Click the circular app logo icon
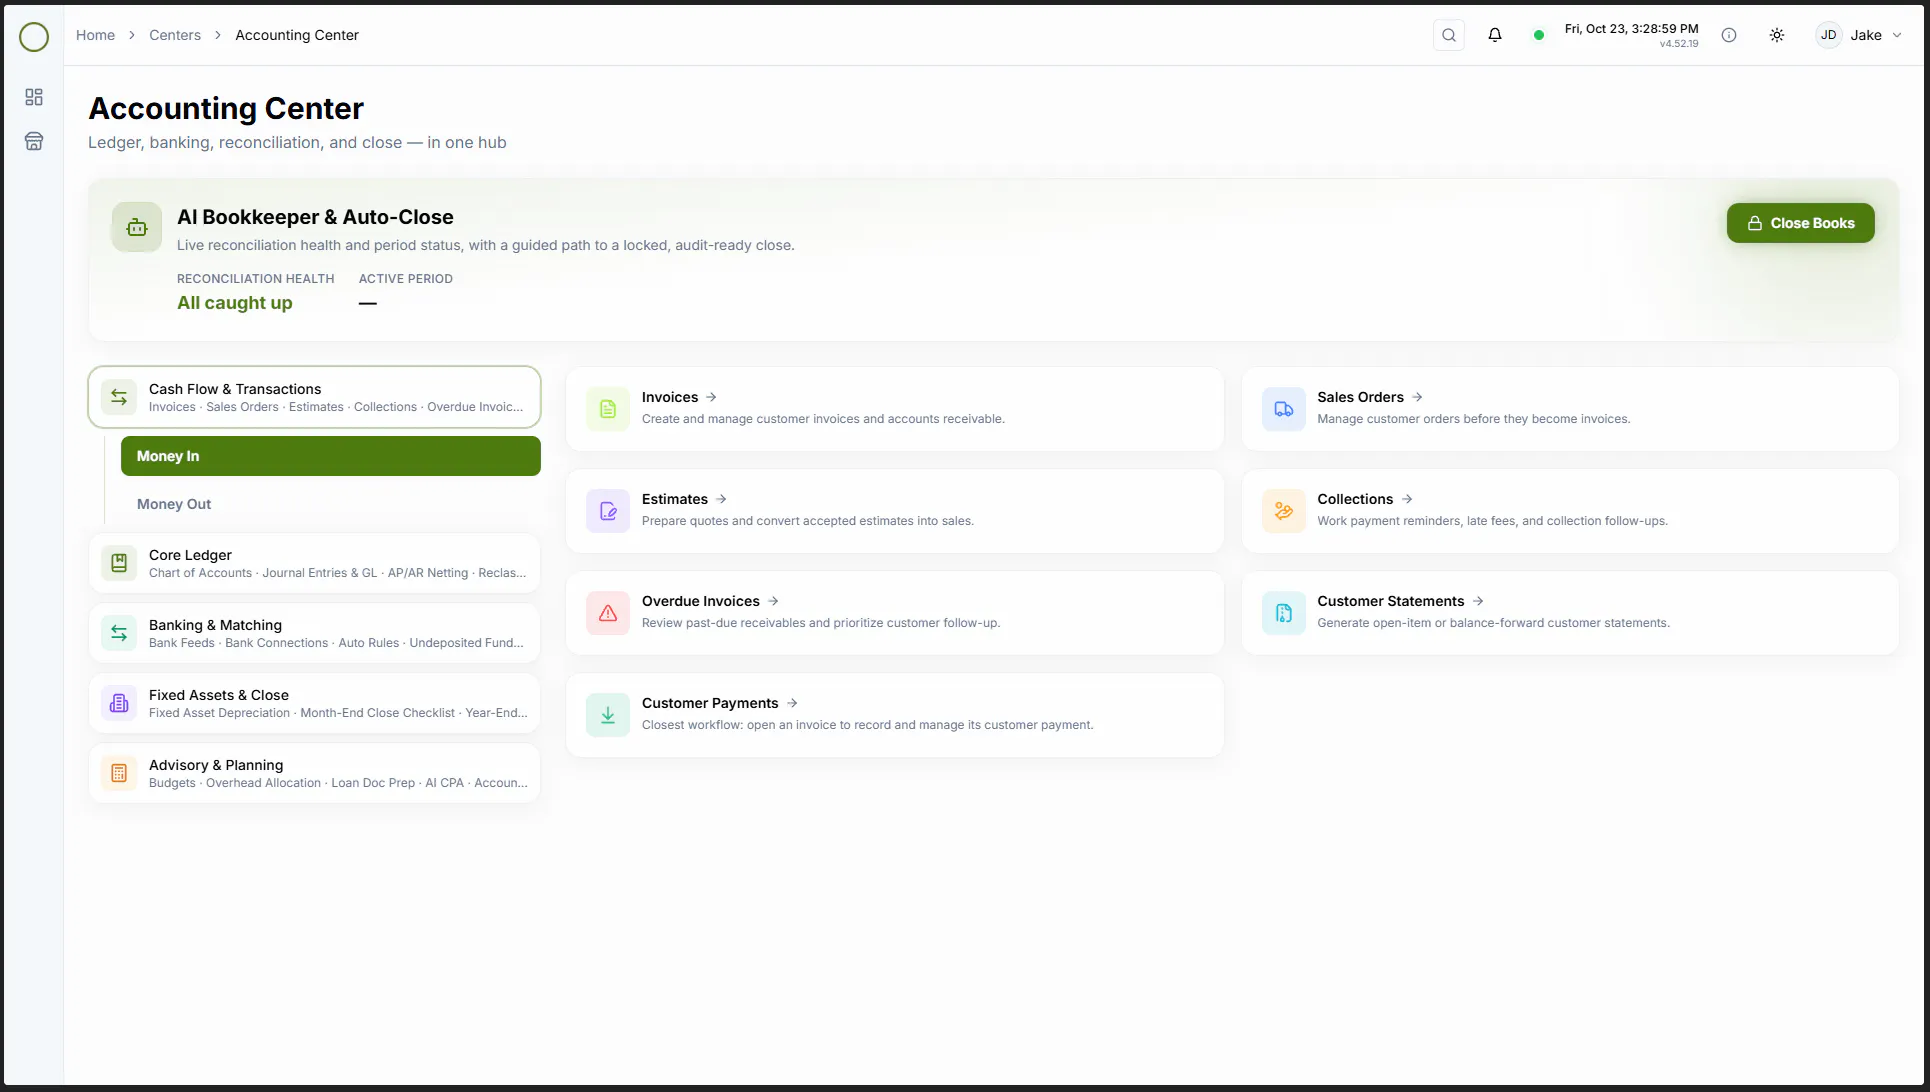Screen dimensions: 1930x1092 point(34,37)
